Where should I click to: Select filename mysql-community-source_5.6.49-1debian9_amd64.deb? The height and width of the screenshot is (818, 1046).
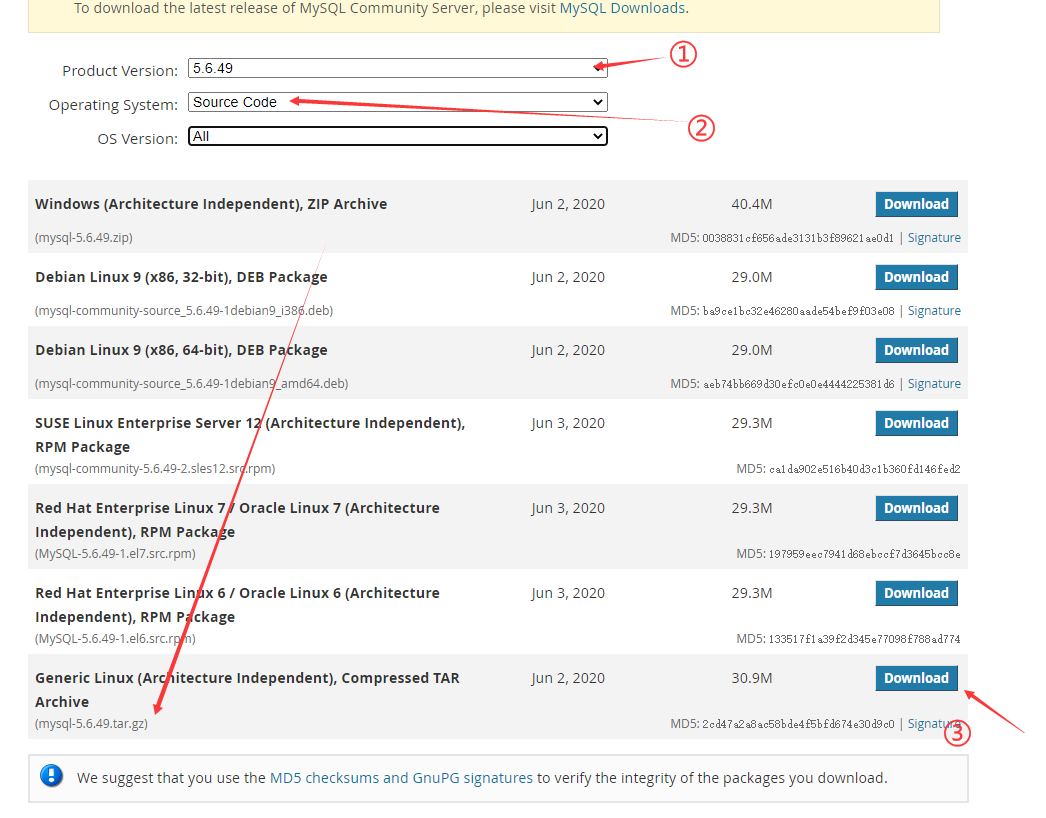[x=191, y=384]
